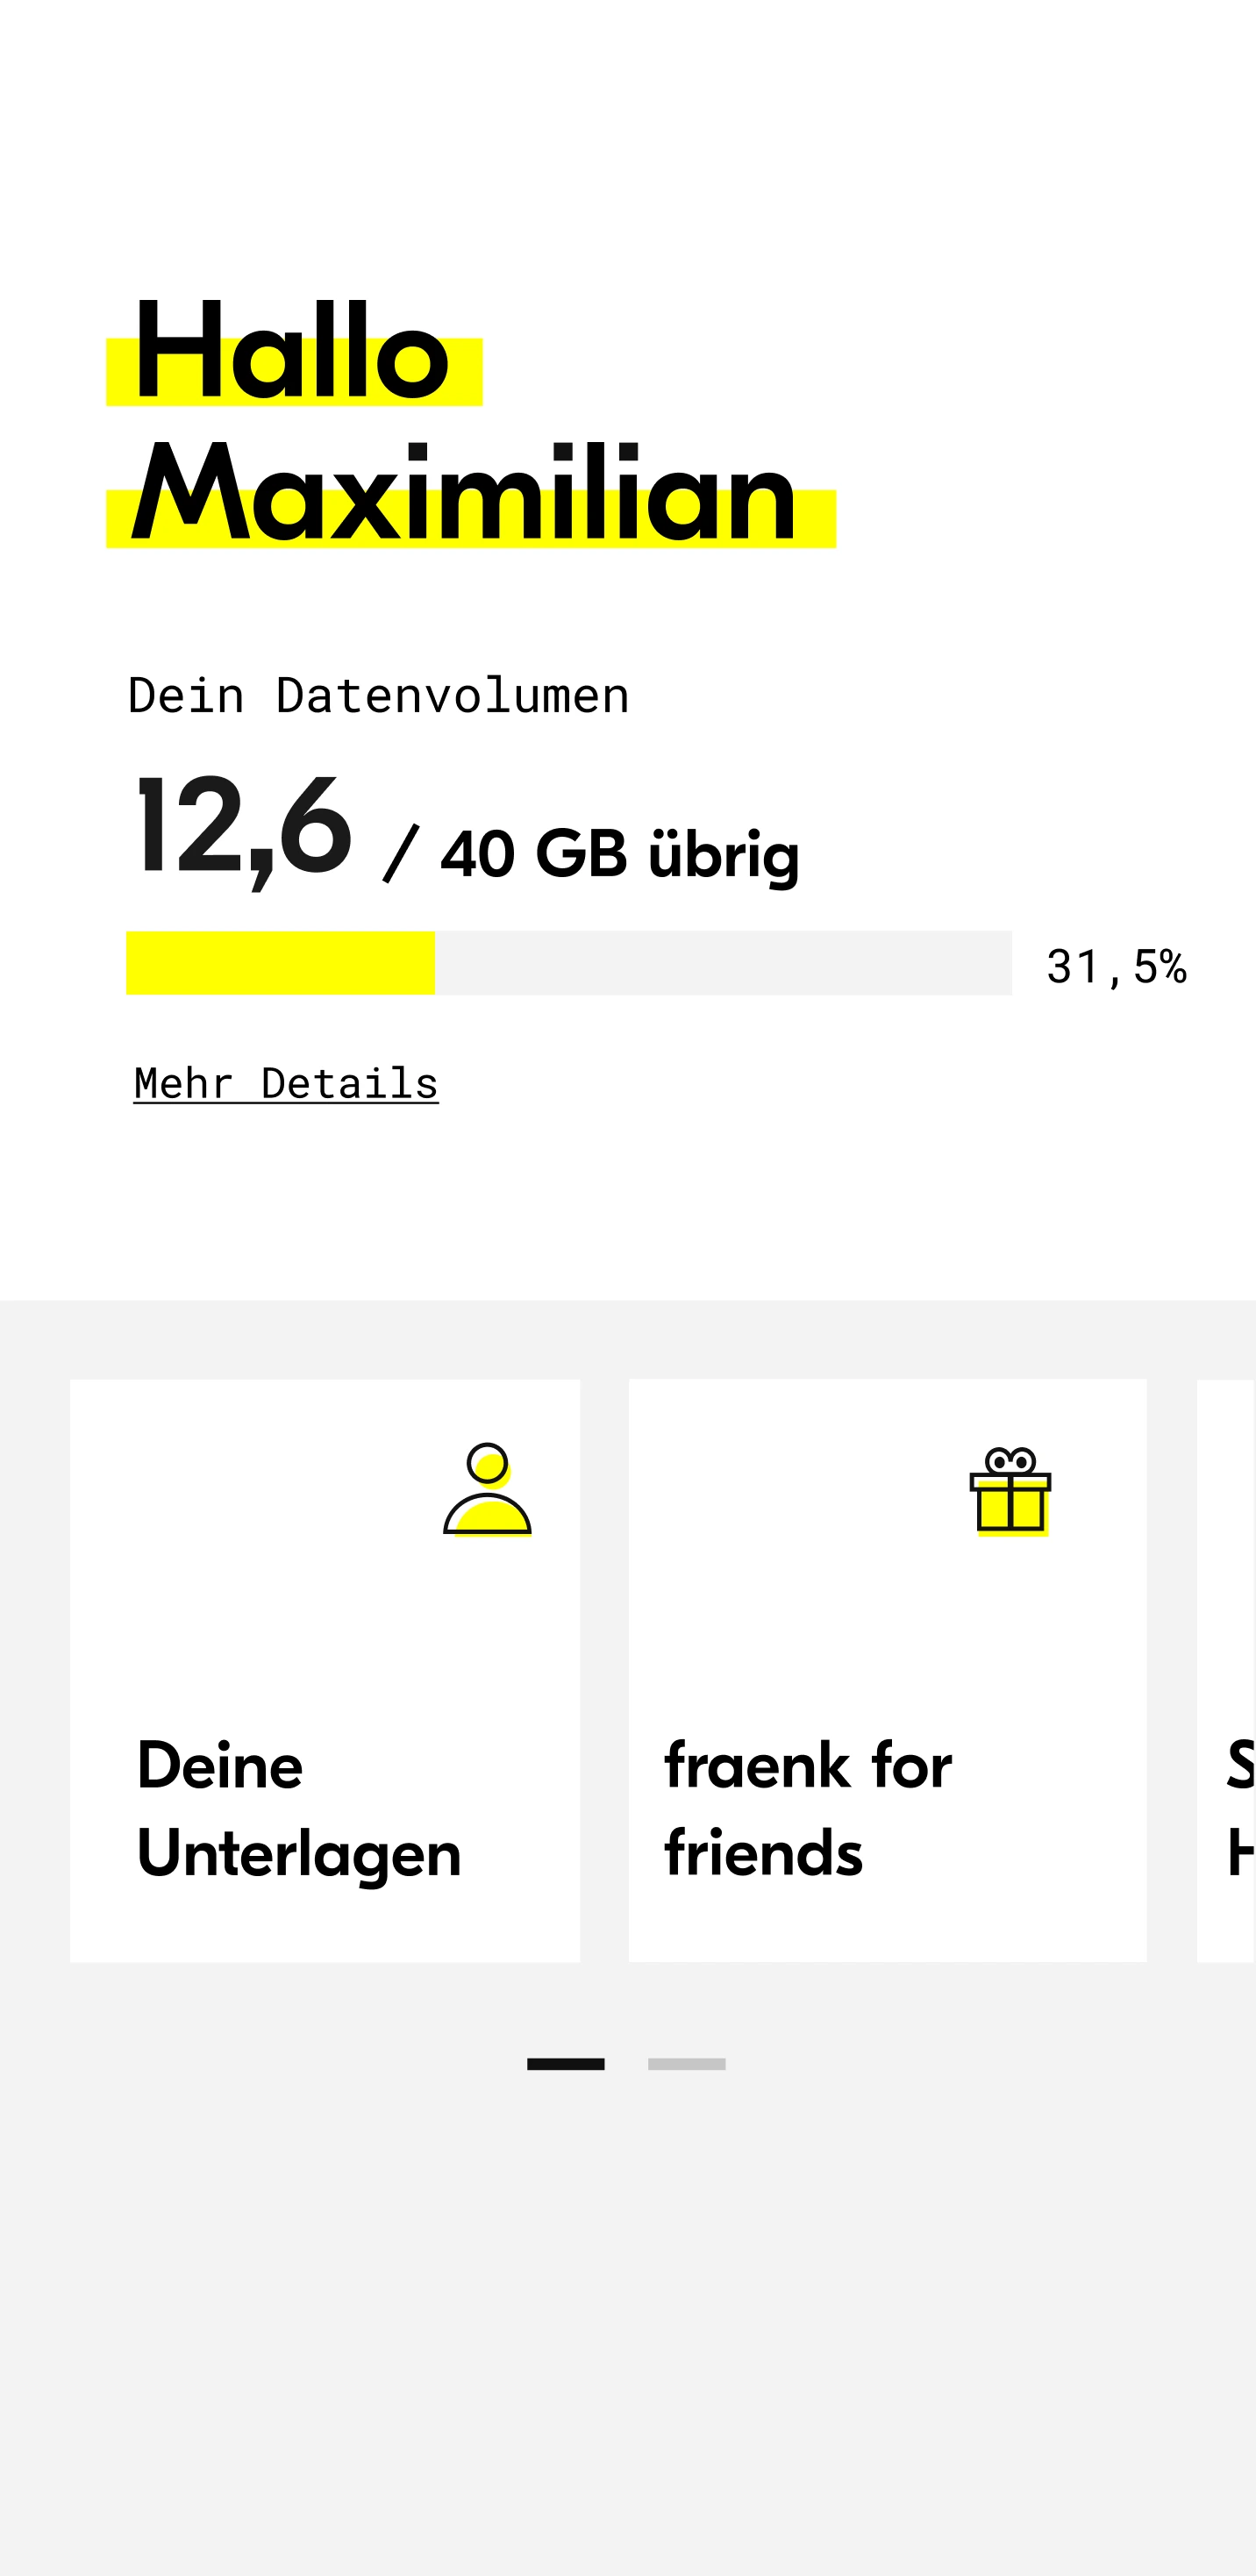
Task: Open the Deine Unterlagen card title
Action: coord(299,1809)
